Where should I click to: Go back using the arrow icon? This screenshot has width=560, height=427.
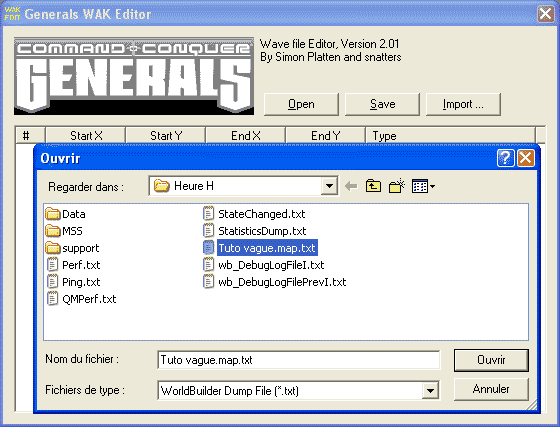pyautogui.click(x=351, y=186)
